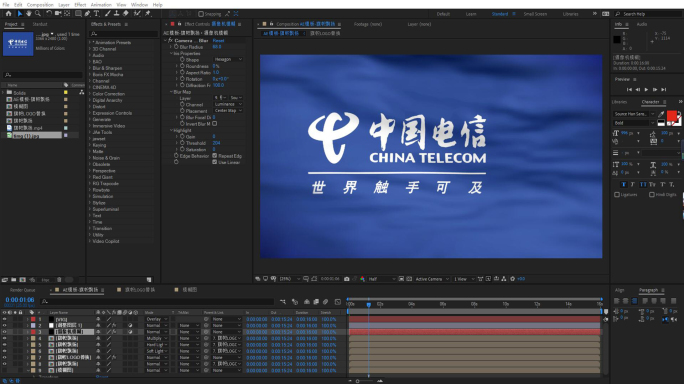The image size is (684, 384).
Task: Click the Home icon in toolbar
Action: click(x=8, y=14)
